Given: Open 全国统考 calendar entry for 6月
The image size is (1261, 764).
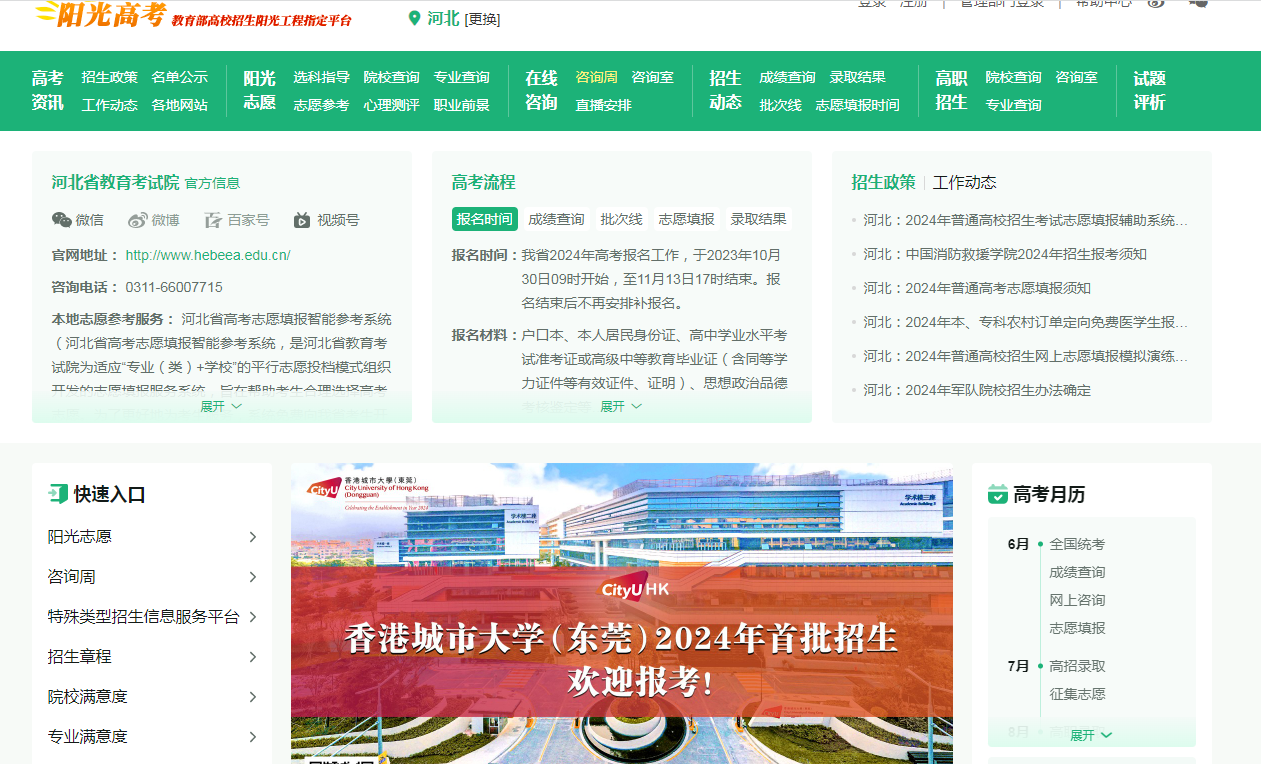Looking at the screenshot, I should pos(1077,544).
